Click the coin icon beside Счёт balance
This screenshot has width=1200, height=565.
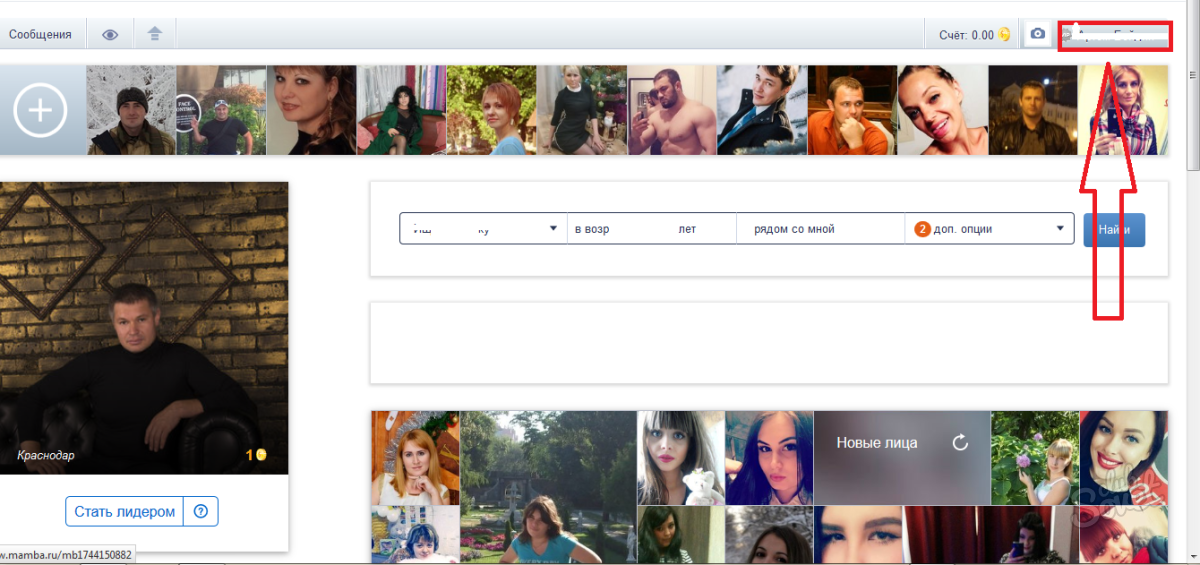tap(1004, 35)
